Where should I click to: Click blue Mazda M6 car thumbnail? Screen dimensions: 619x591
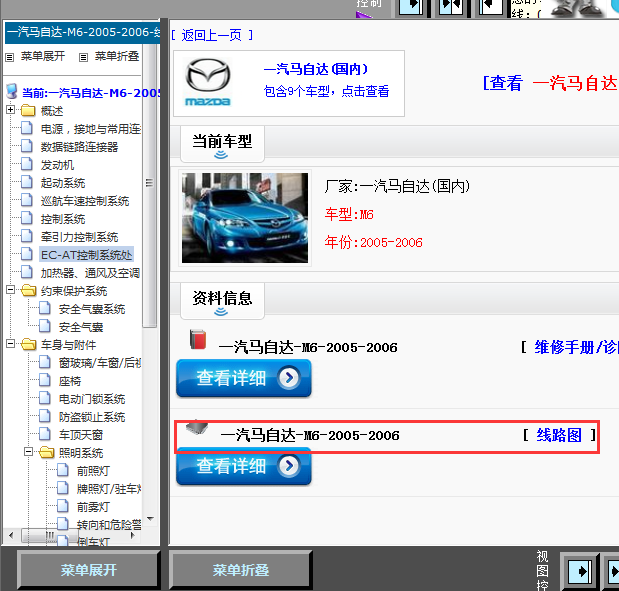245,218
